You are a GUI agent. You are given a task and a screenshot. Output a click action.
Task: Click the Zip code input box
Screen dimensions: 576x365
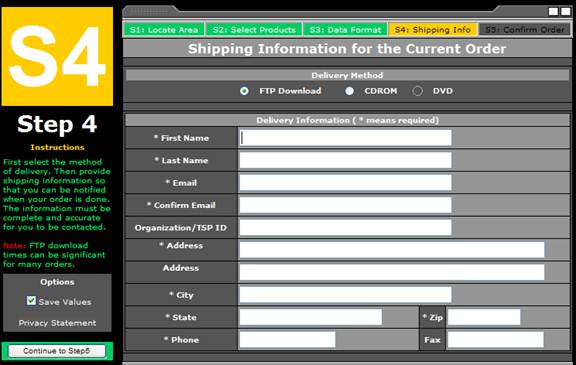484,317
